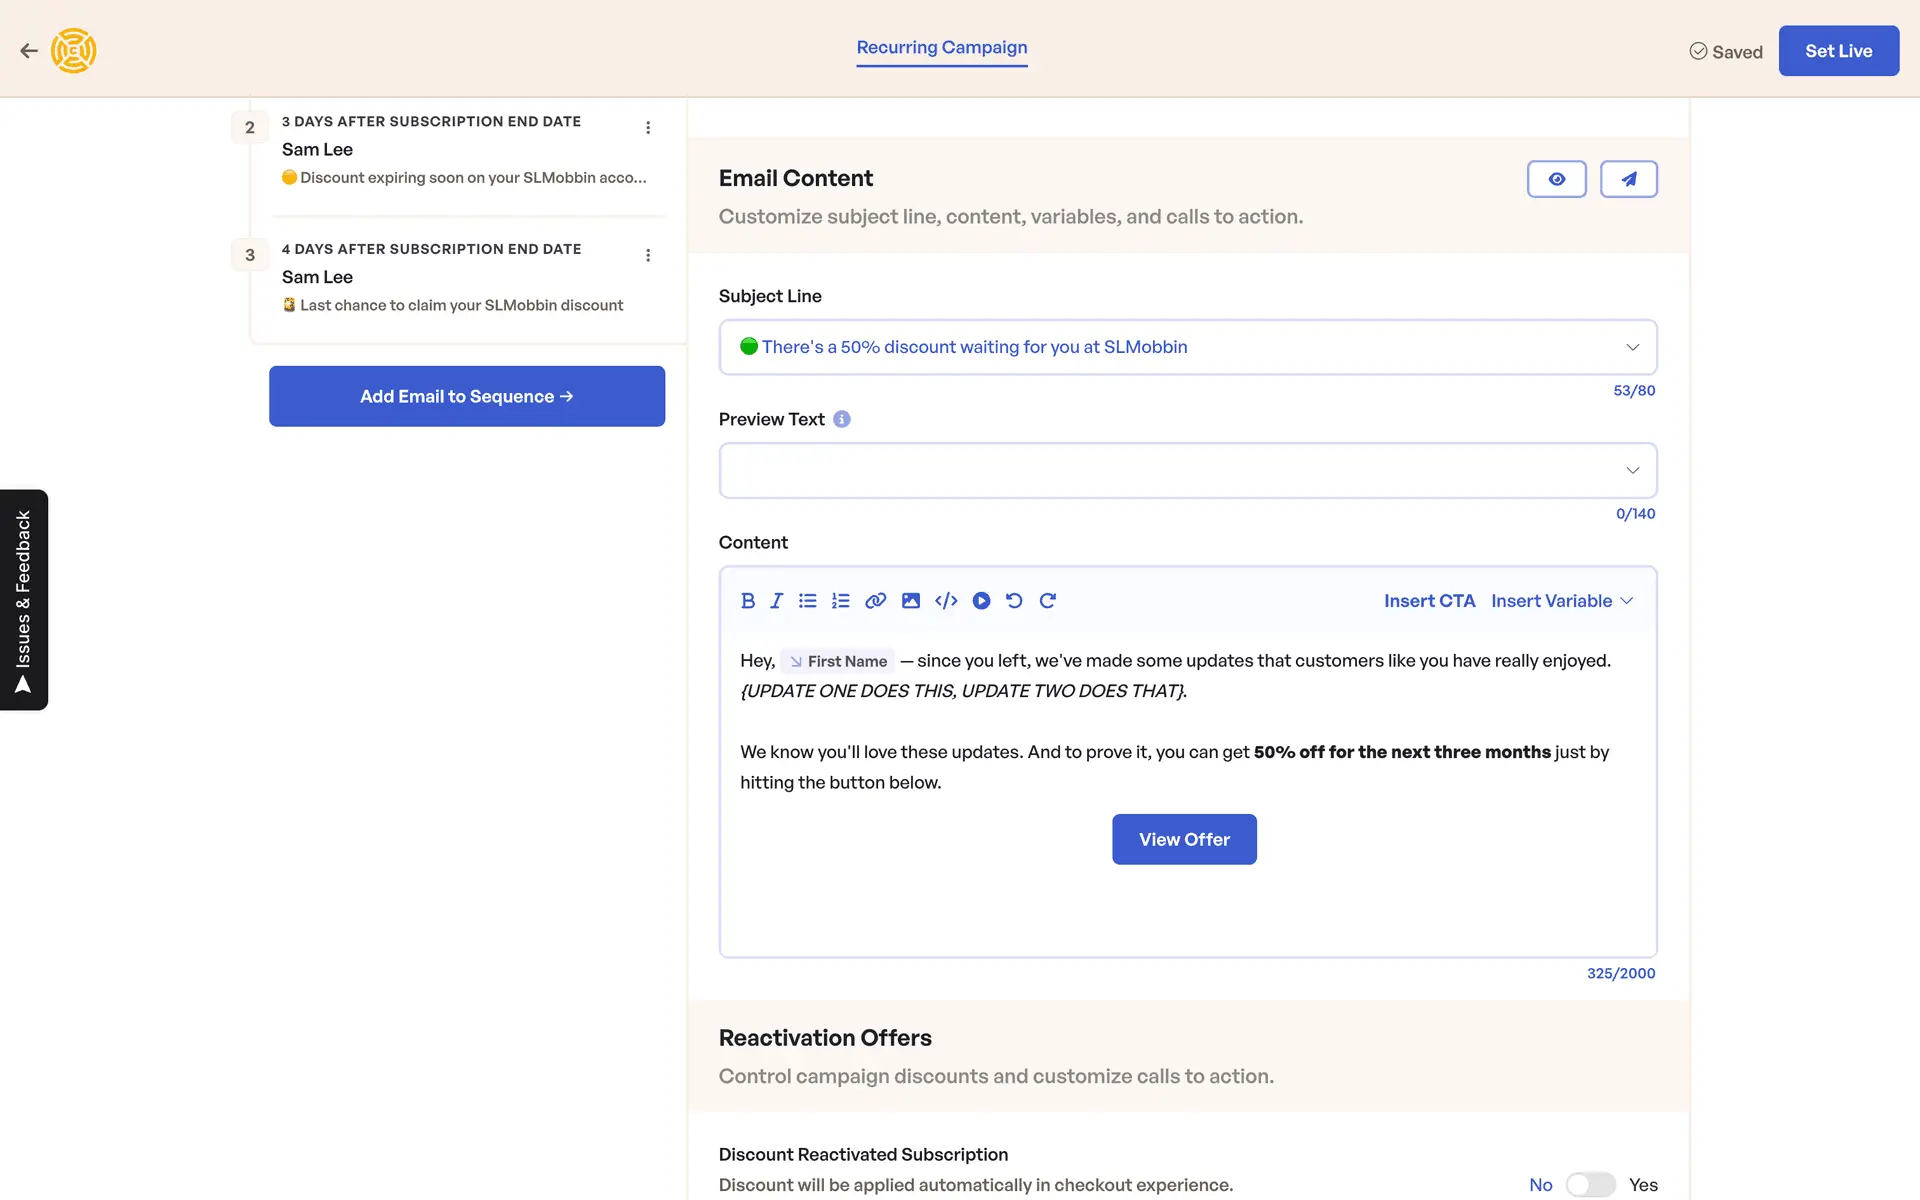Open the Preview Text dropdown chevron

(1632, 470)
